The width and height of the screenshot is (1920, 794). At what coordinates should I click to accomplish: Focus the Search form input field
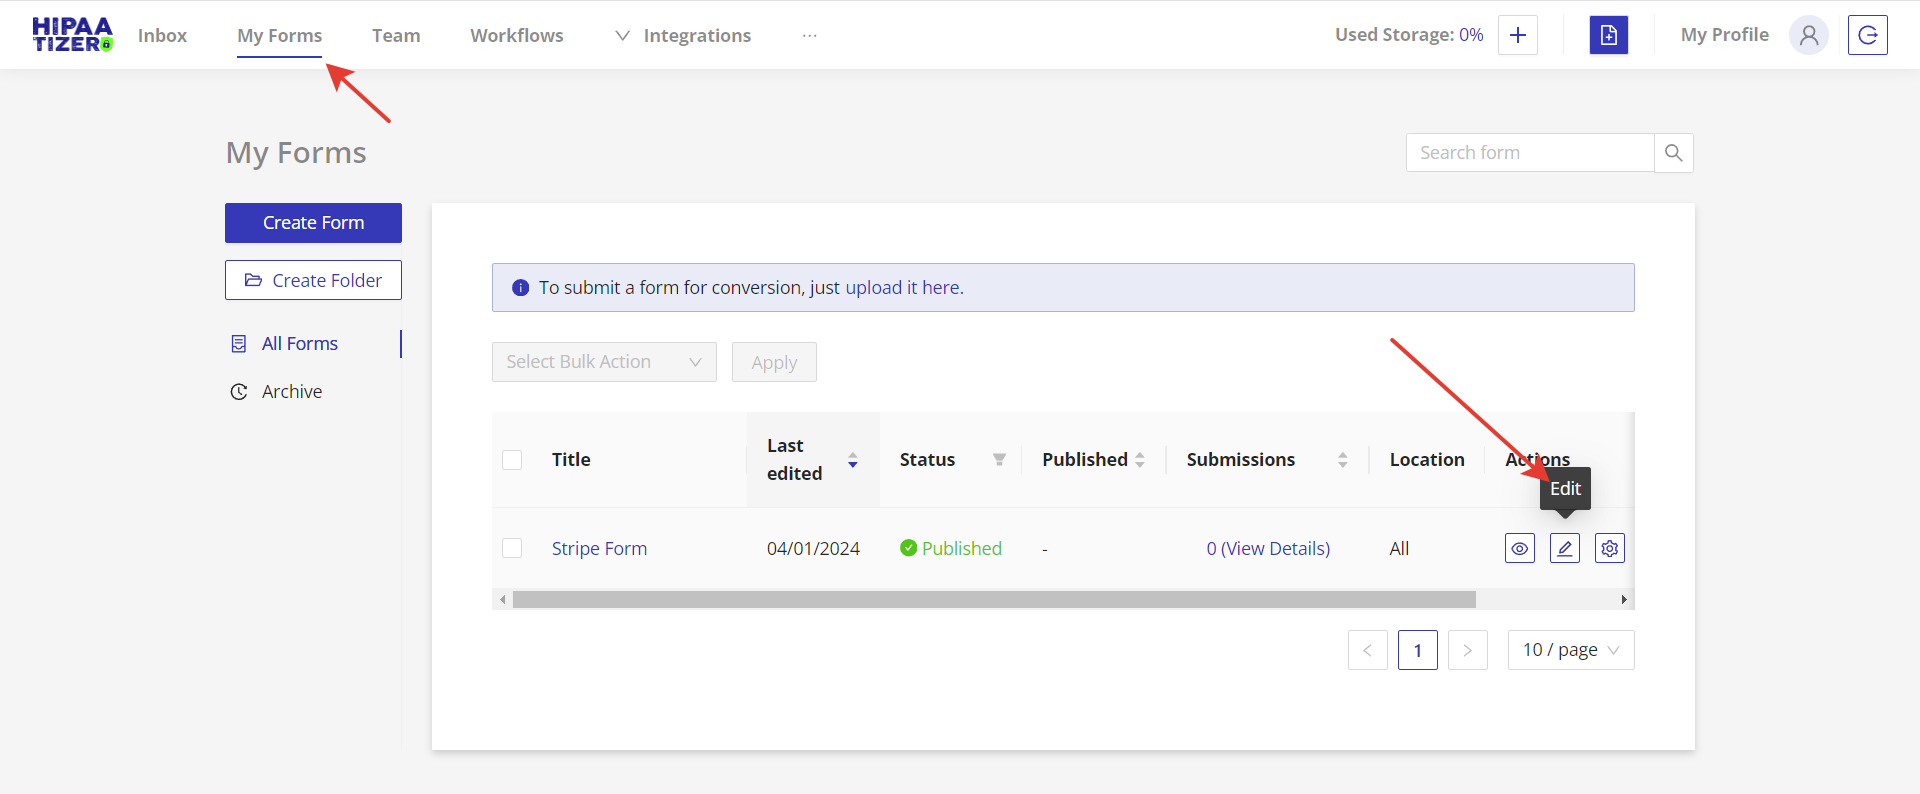tap(1529, 153)
